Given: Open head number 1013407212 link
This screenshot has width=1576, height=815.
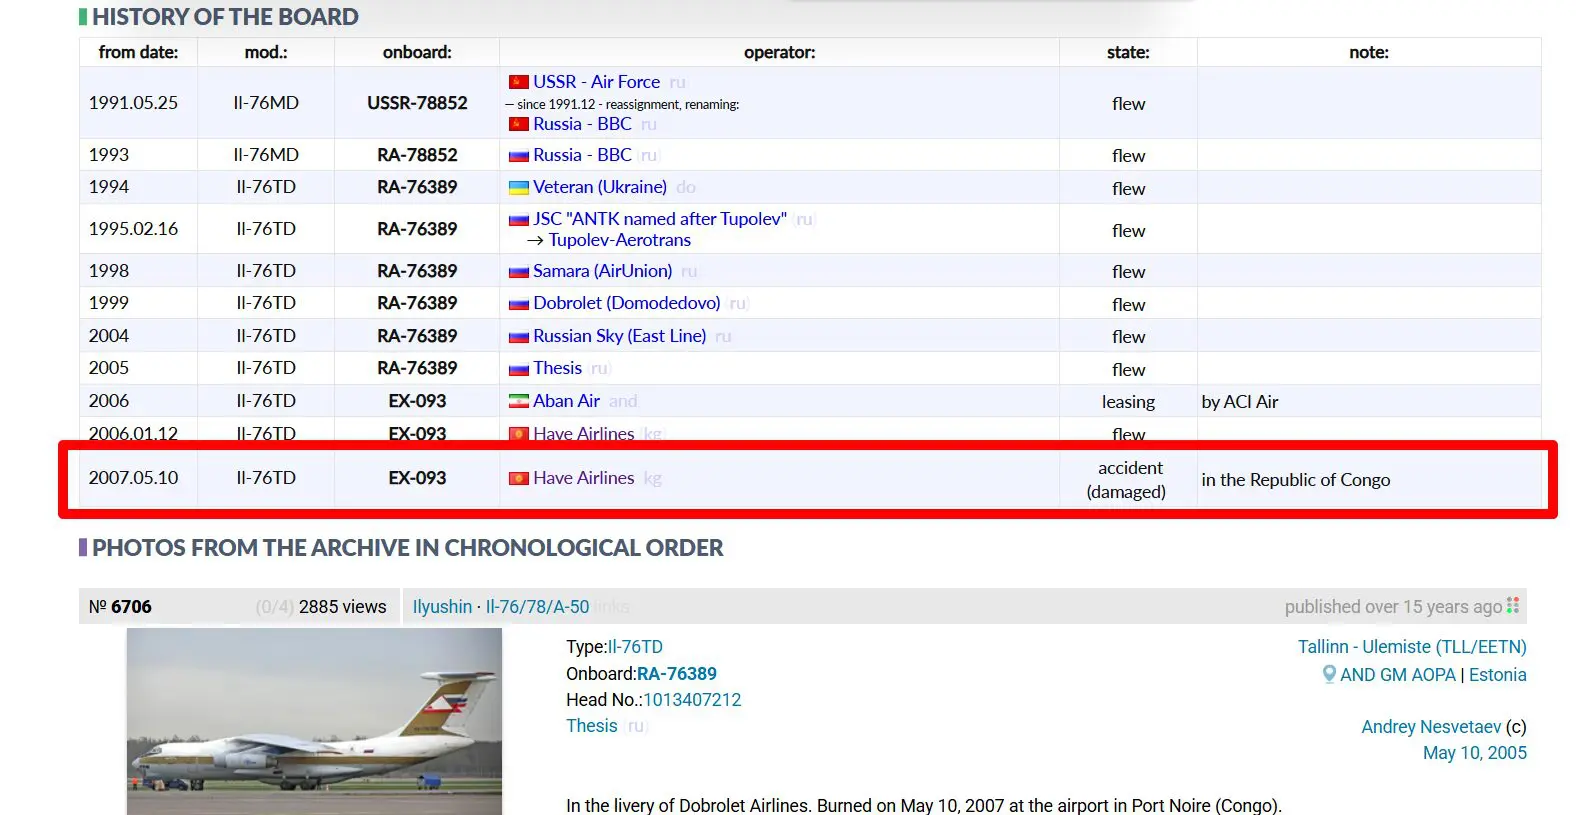Looking at the screenshot, I should coord(692,700).
